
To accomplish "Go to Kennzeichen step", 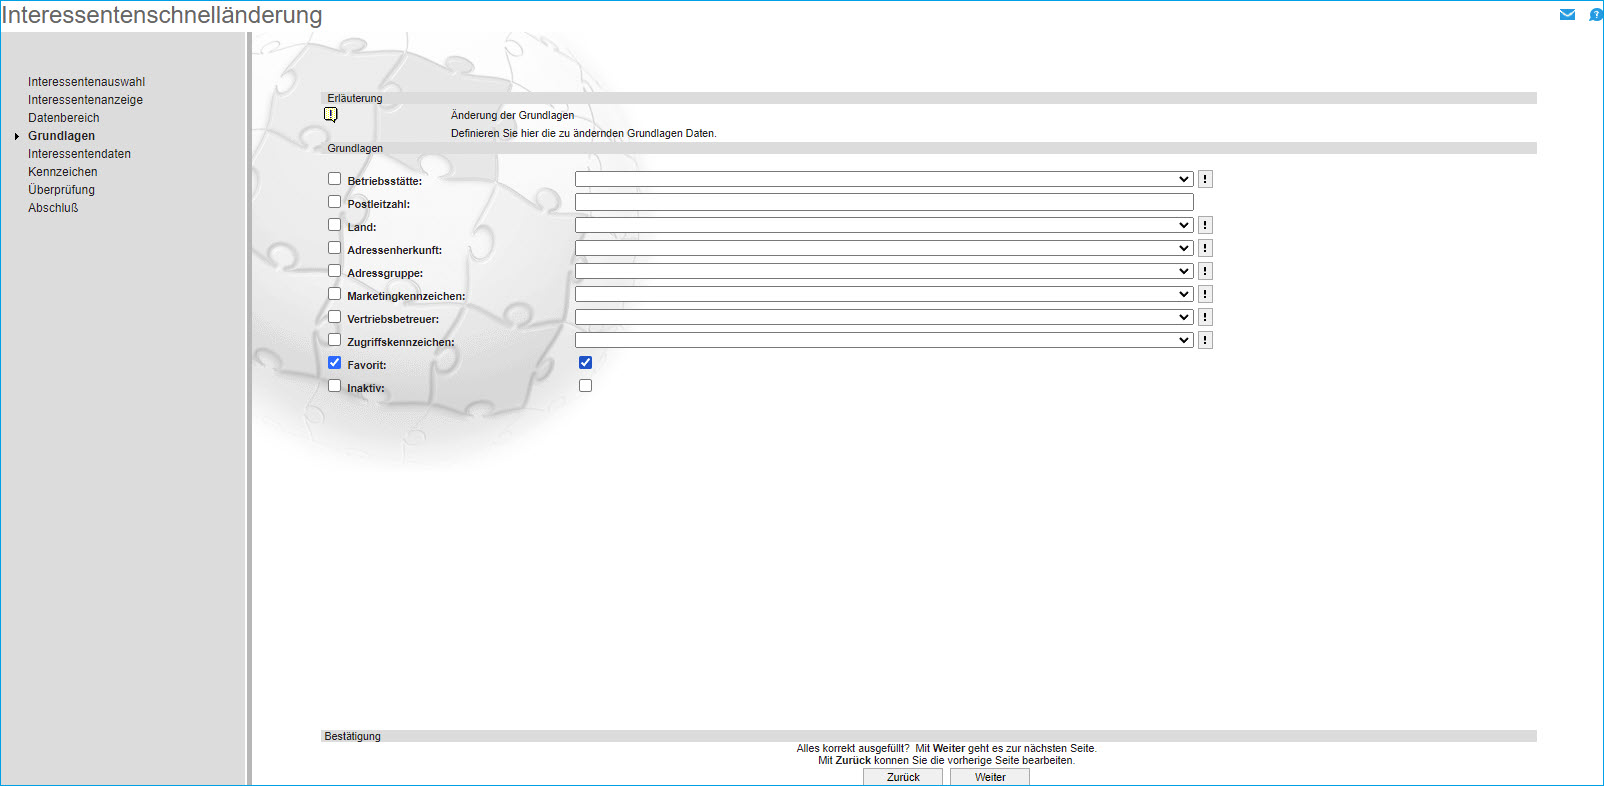I will pos(63,172).
